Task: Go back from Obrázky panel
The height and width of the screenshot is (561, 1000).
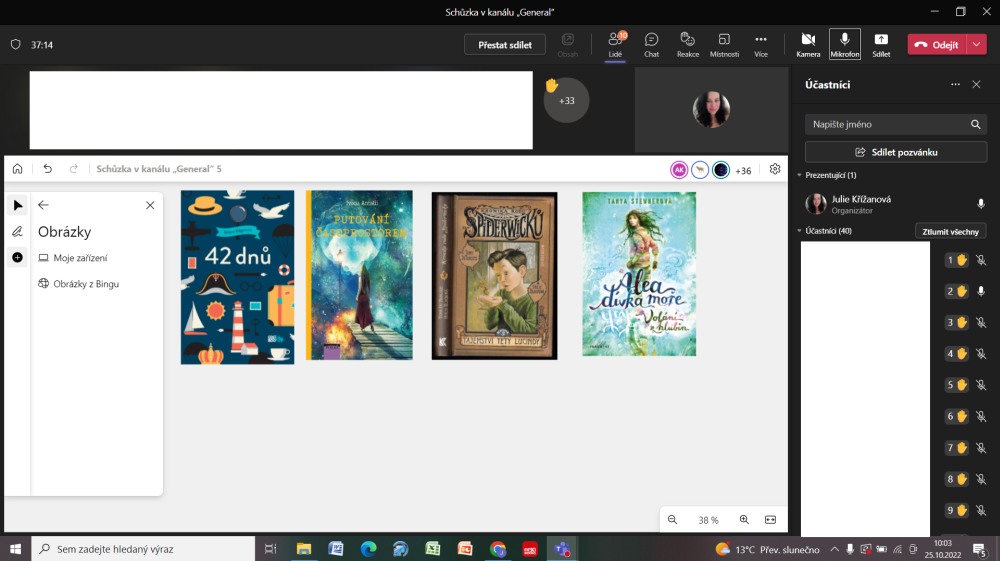Action: point(43,205)
